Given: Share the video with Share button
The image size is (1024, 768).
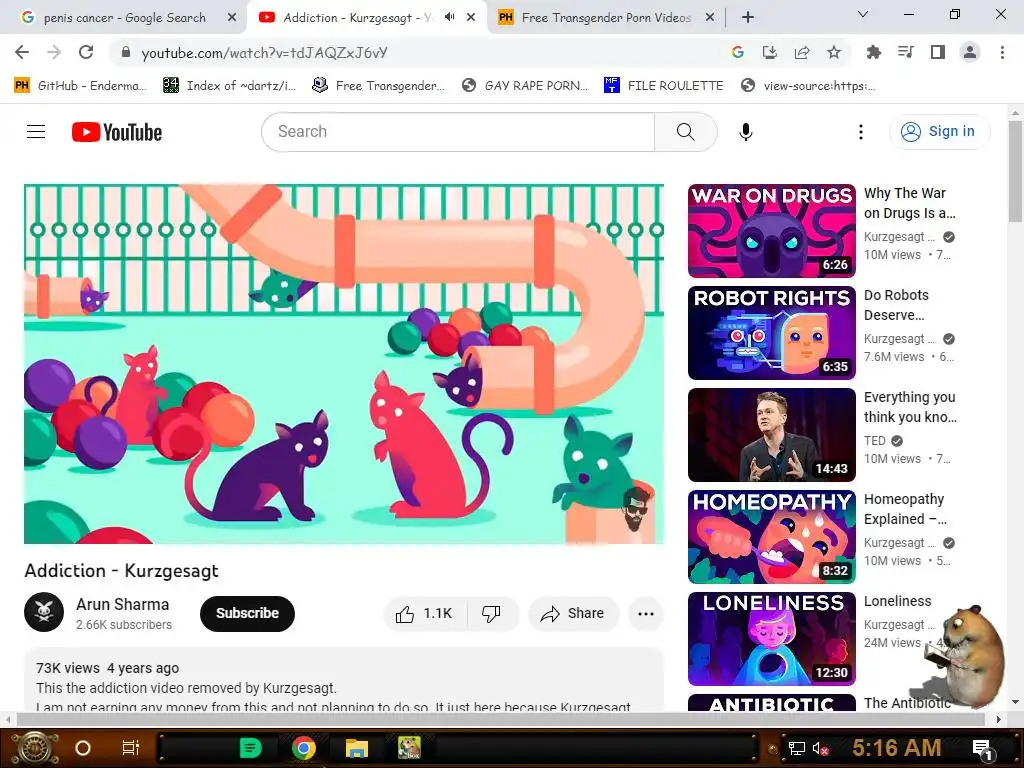Looking at the screenshot, I should pos(572,613).
